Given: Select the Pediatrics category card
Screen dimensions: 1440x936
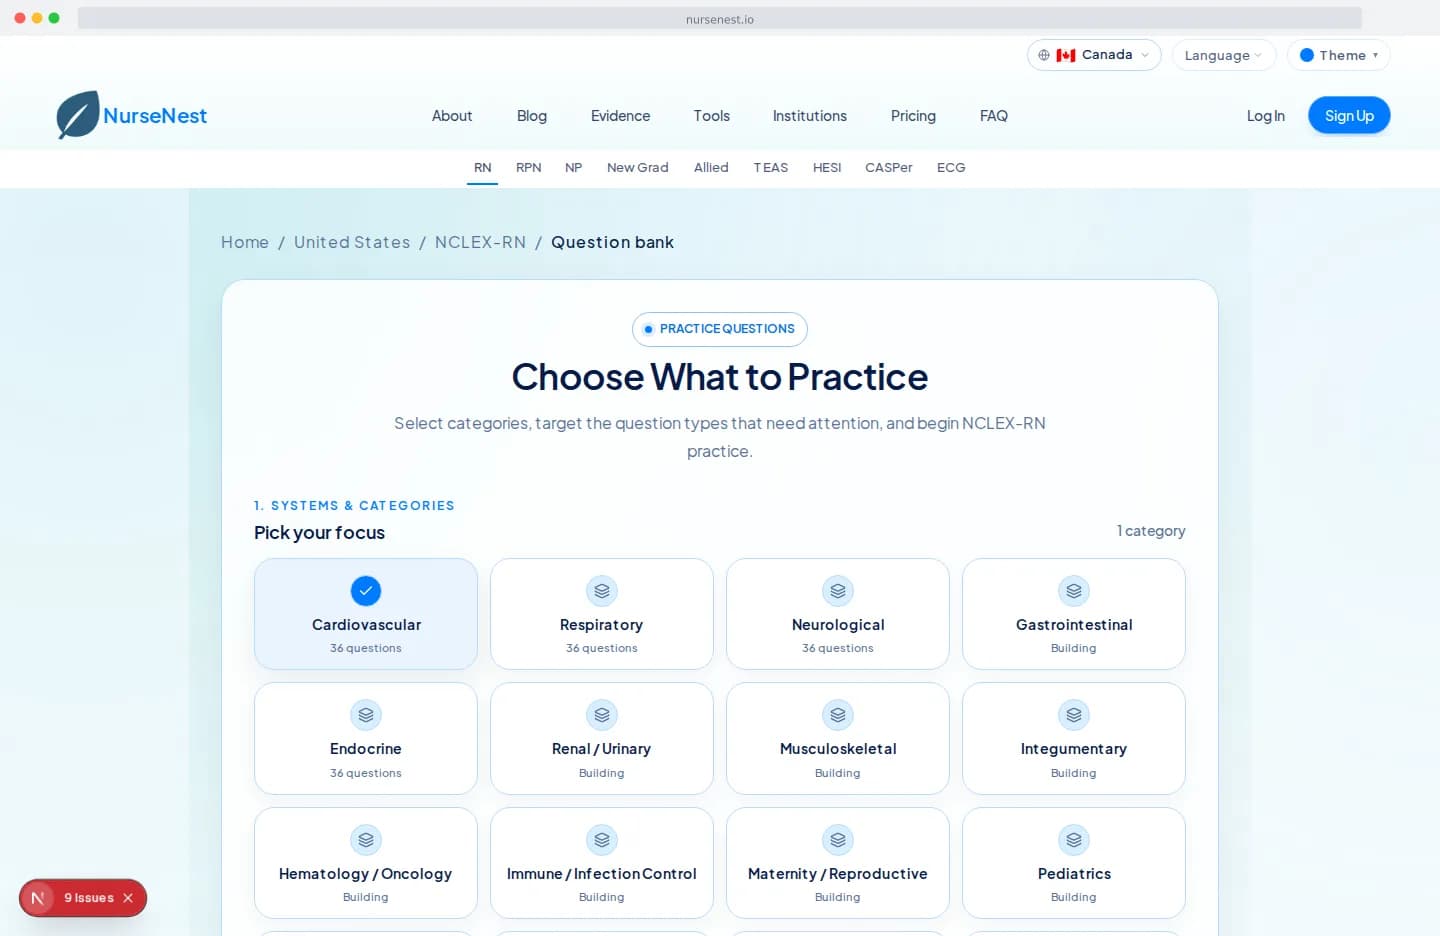Looking at the screenshot, I should pos(1074,863).
